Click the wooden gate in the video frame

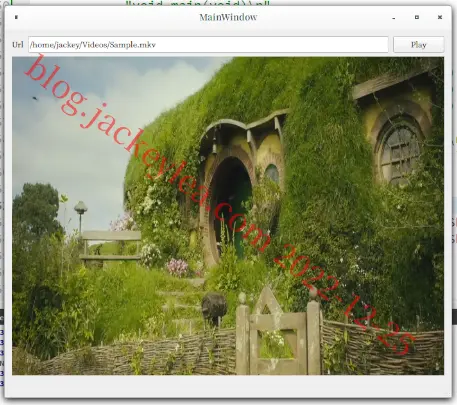[278, 333]
